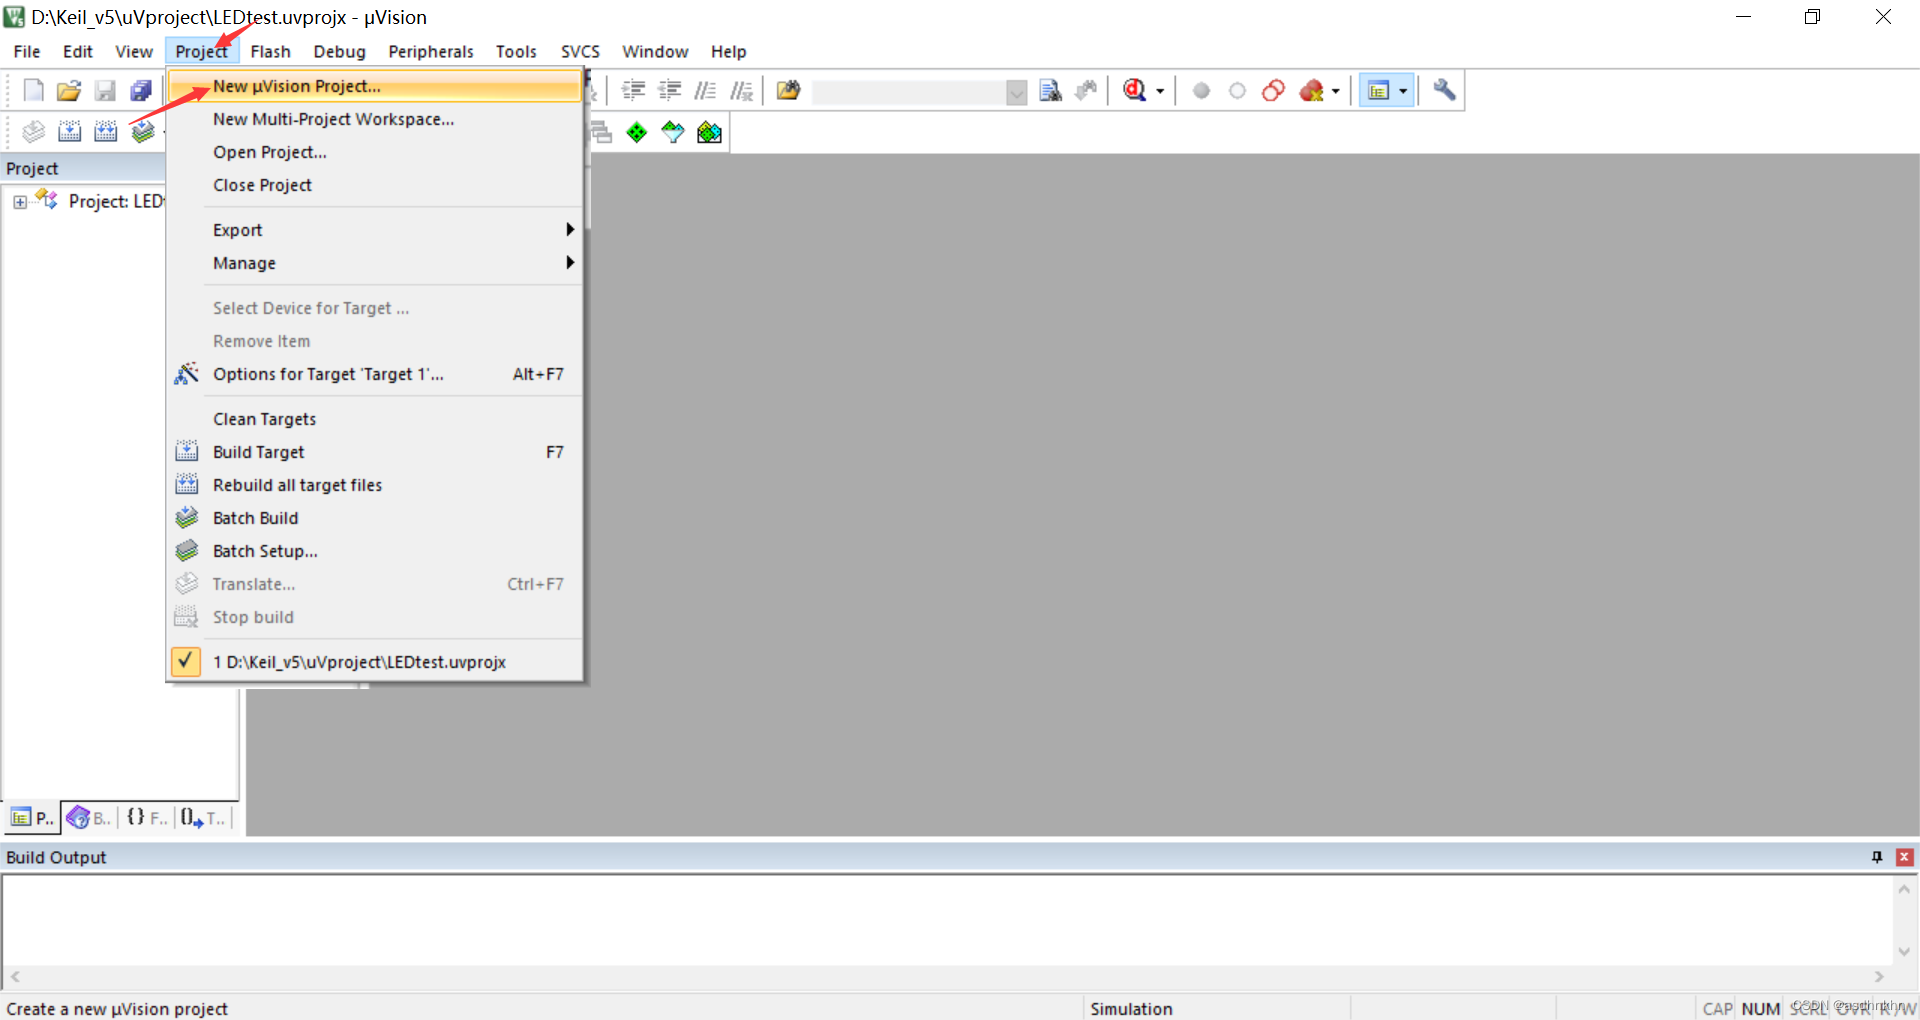
Task: Click the Kill All Breakpoints icon
Action: click(1312, 91)
